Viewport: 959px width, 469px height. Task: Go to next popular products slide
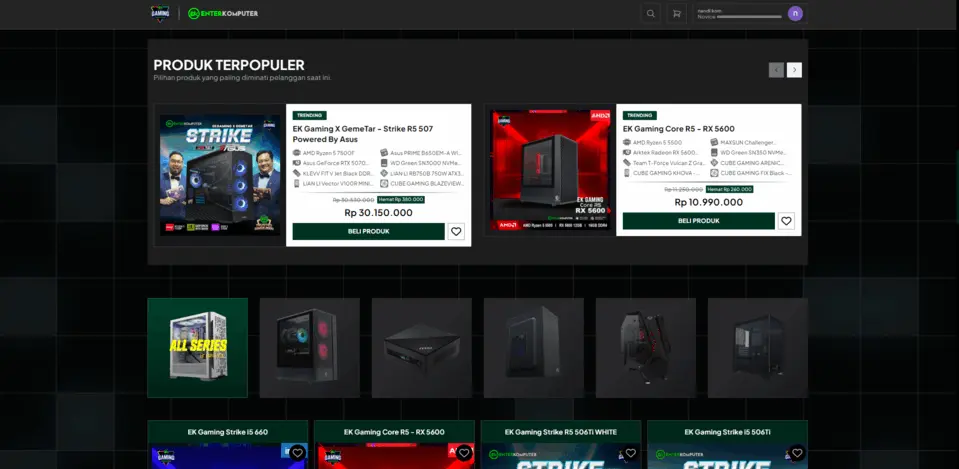click(794, 70)
